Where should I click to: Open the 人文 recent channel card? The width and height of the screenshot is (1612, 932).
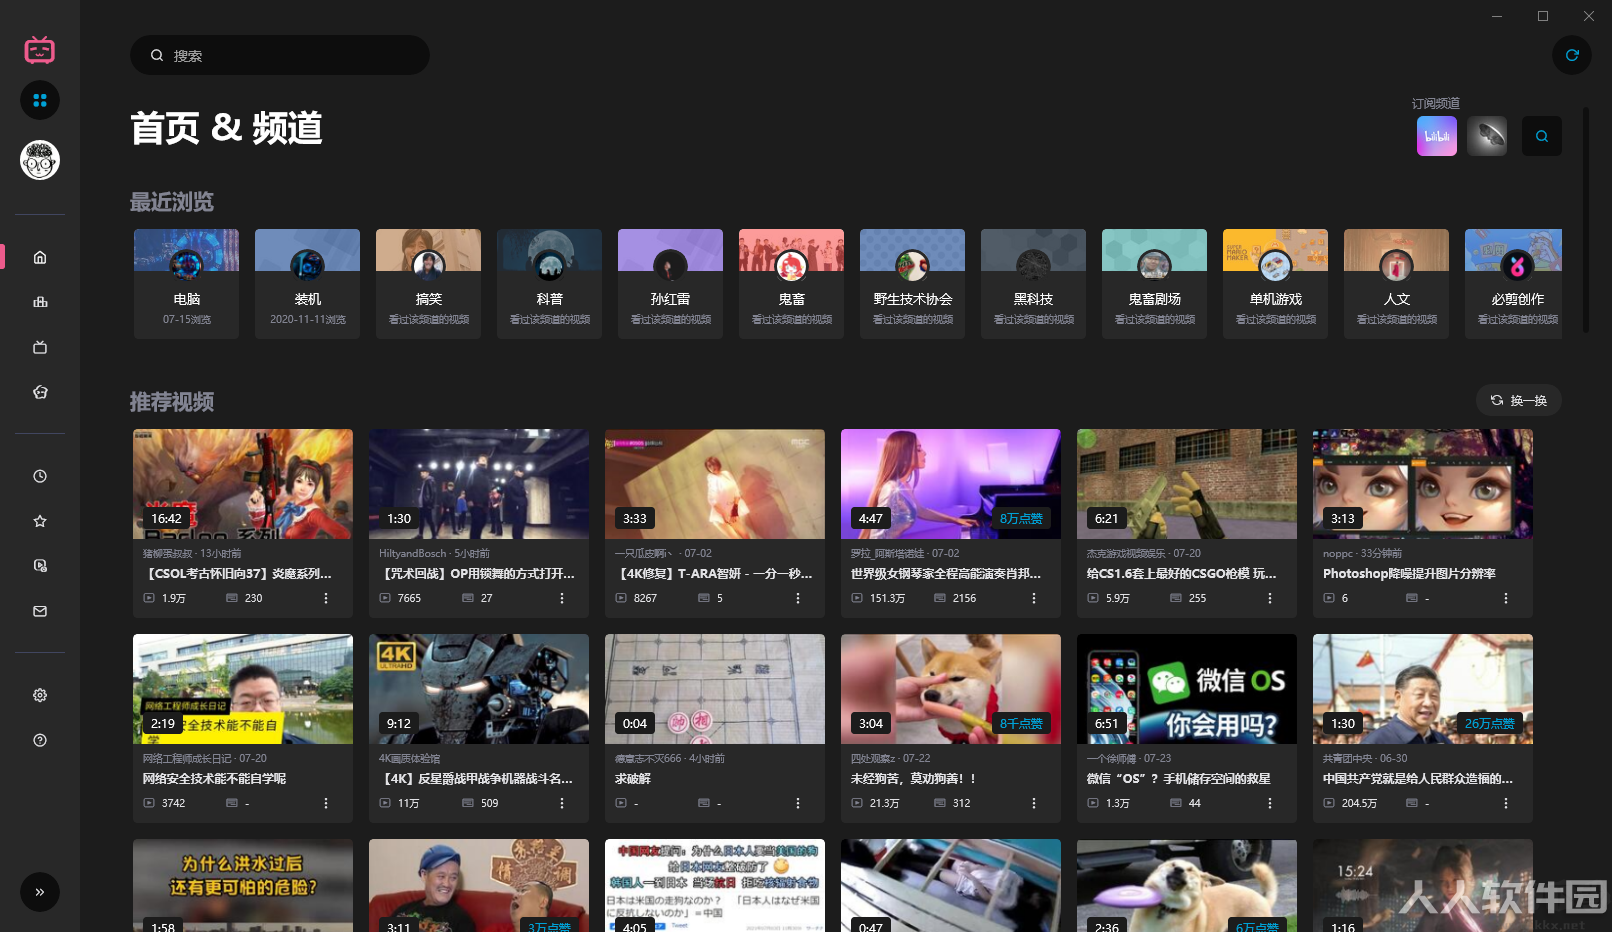1396,284
